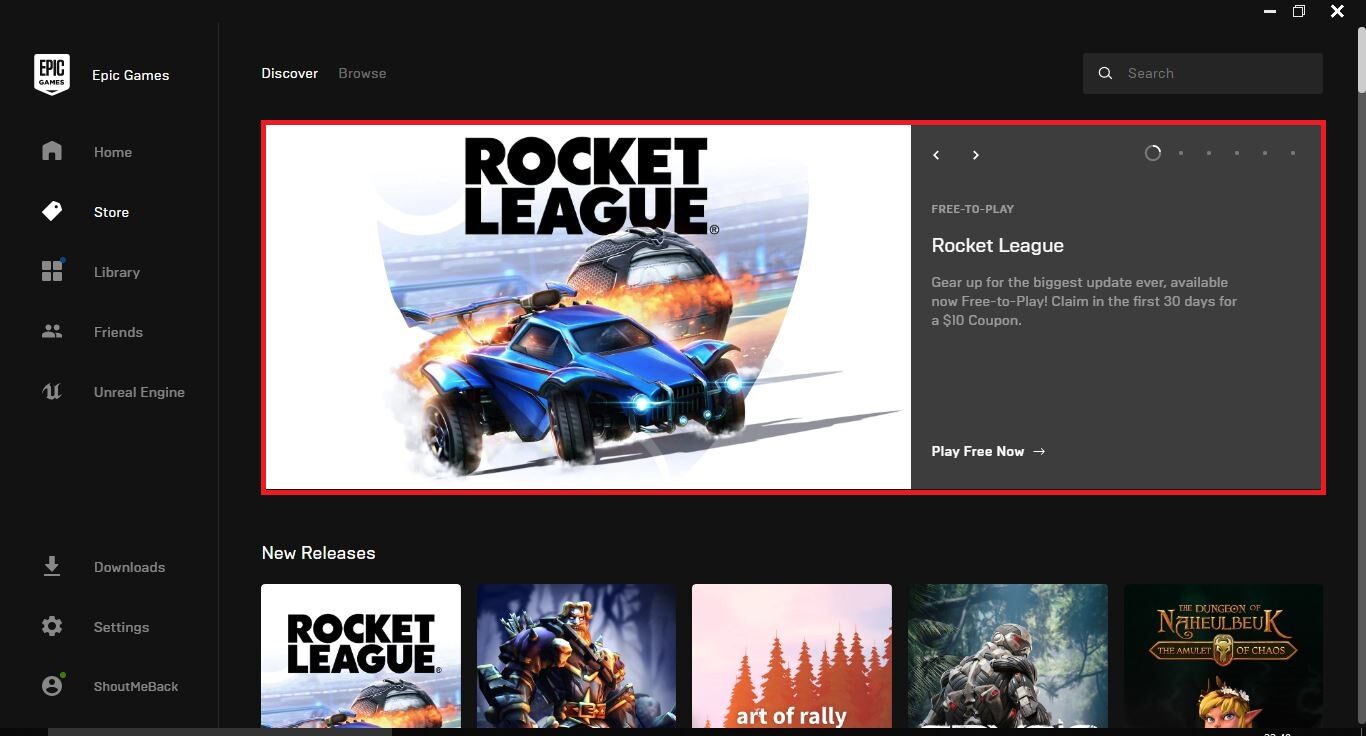Viewport: 1366px width, 736px height.
Task: Open the art of rally thumbnail
Action: tap(792, 656)
